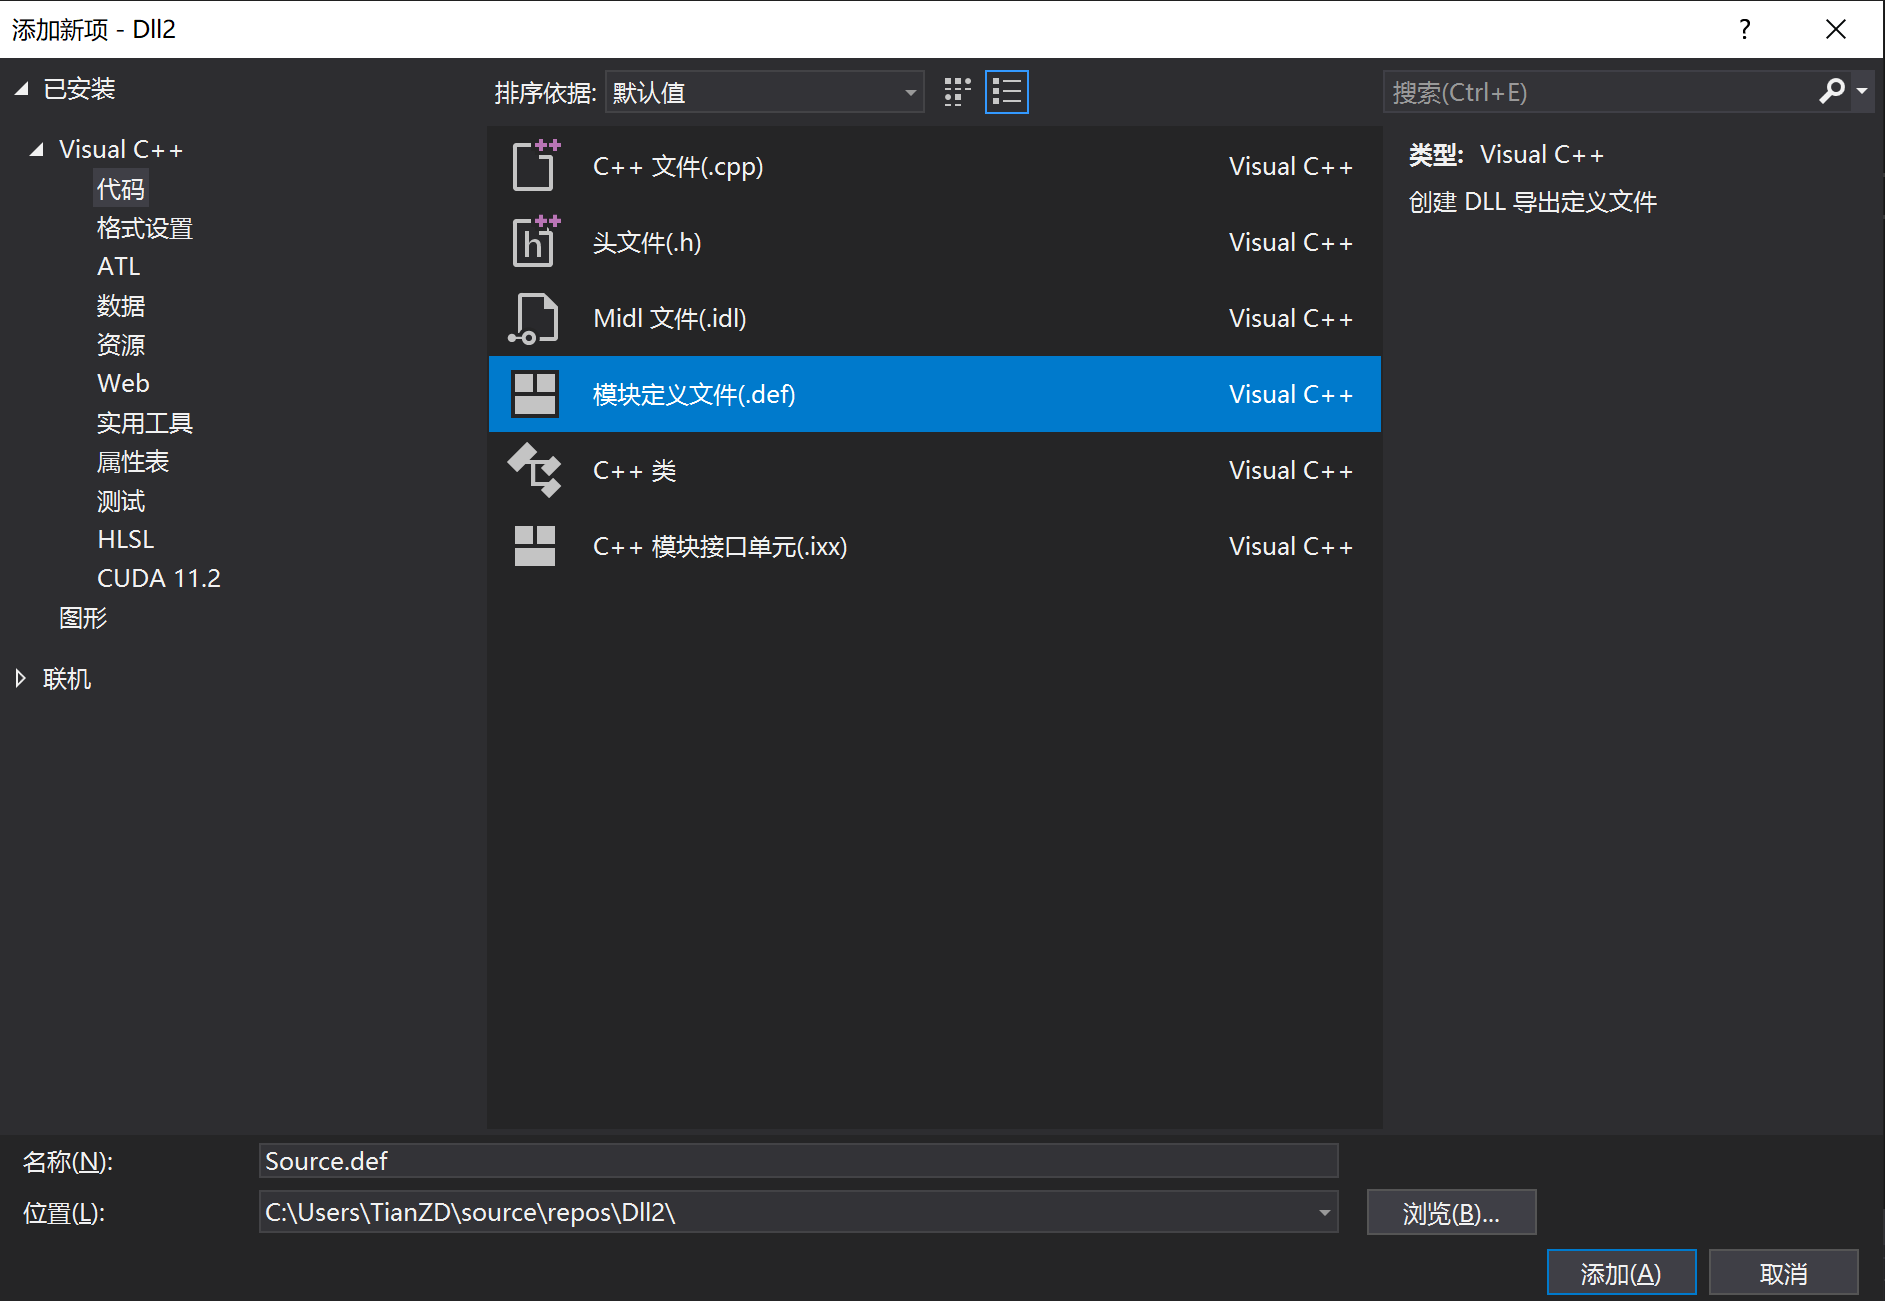Screen dimensions: 1885x1301
Task: Click the 浏览(B)... browse button
Action: (1451, 1213)
